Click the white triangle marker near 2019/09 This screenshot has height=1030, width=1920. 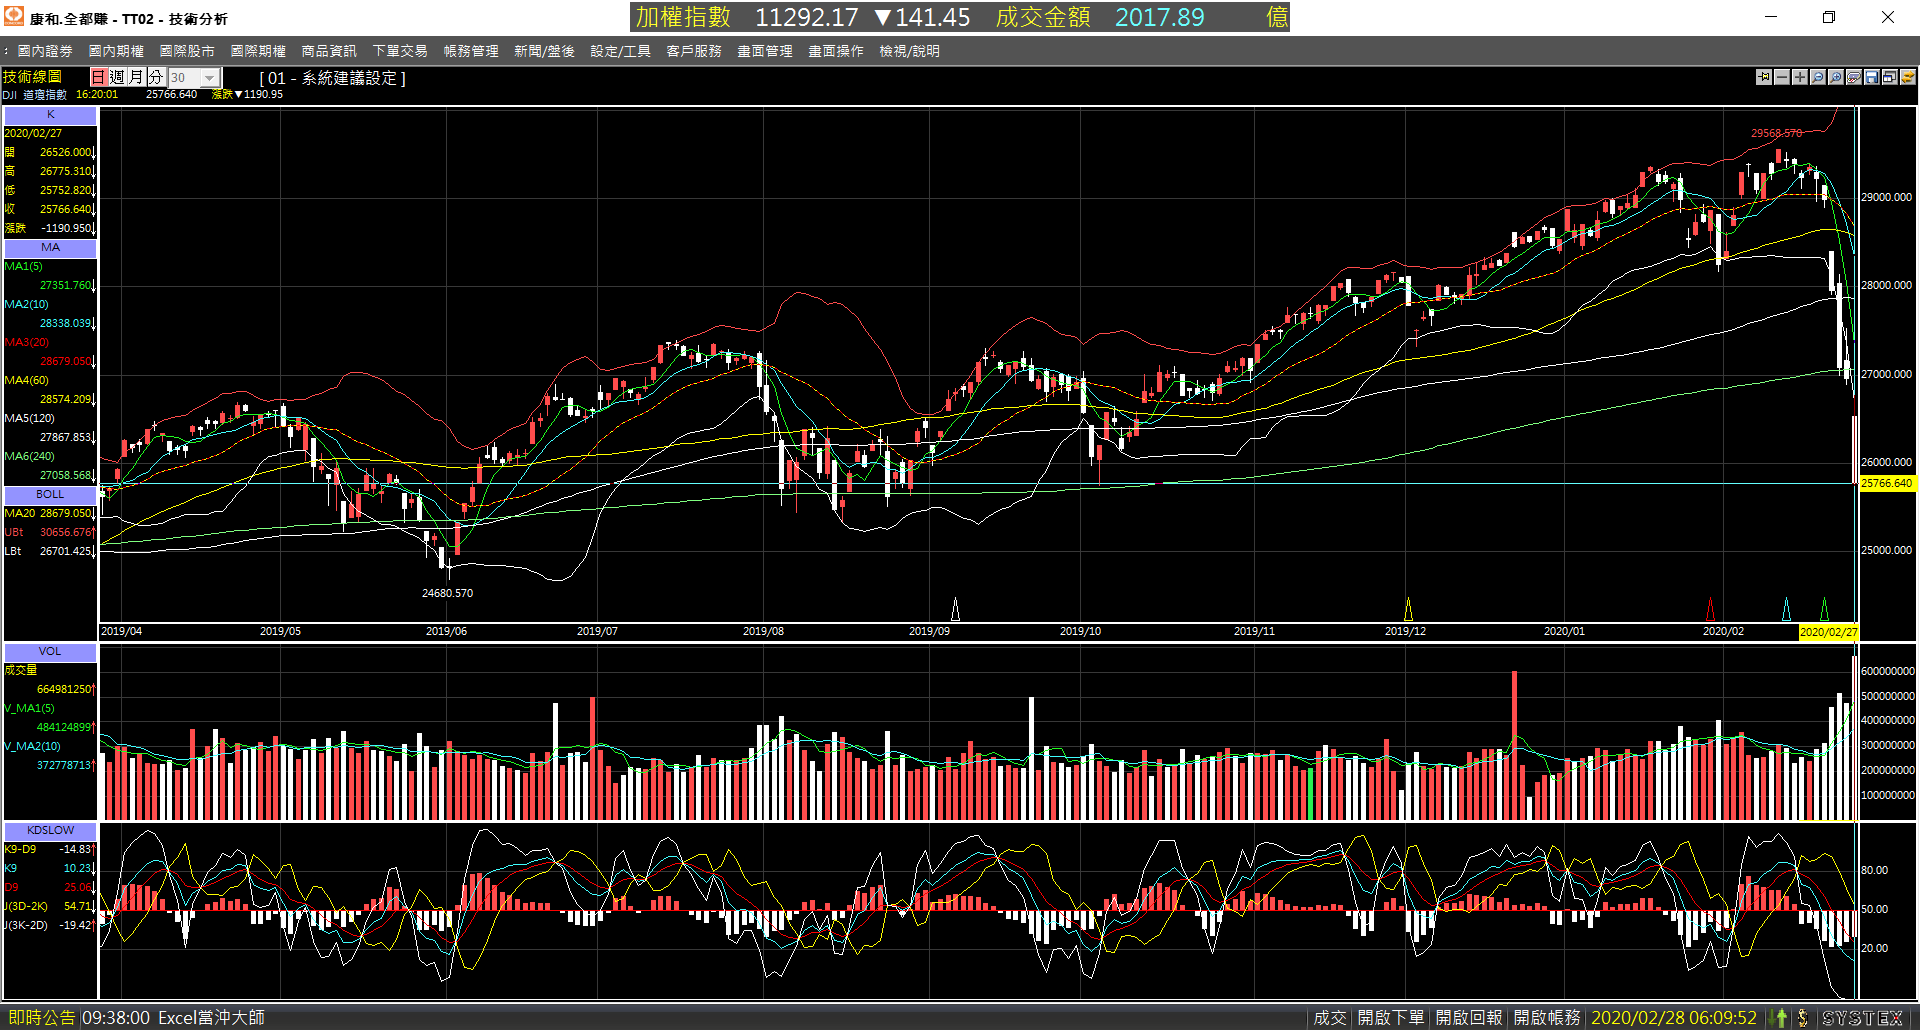[x=955, y=609]
